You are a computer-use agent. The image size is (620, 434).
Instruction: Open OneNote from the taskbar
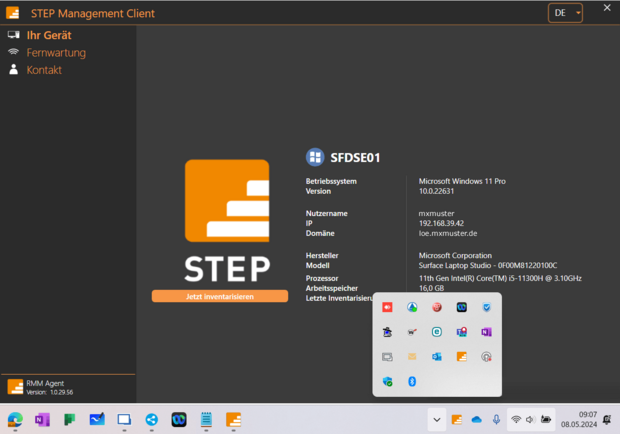42,419
